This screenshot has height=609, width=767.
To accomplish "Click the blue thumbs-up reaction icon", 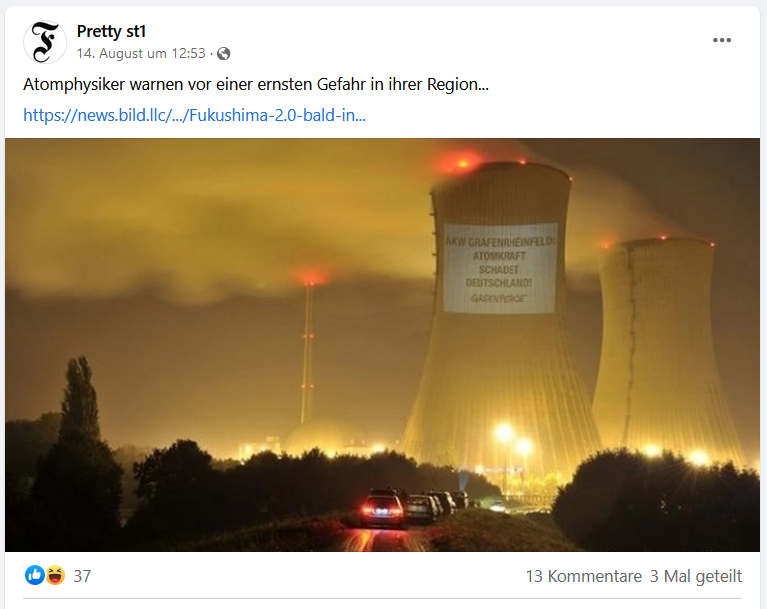I will 35,575.
